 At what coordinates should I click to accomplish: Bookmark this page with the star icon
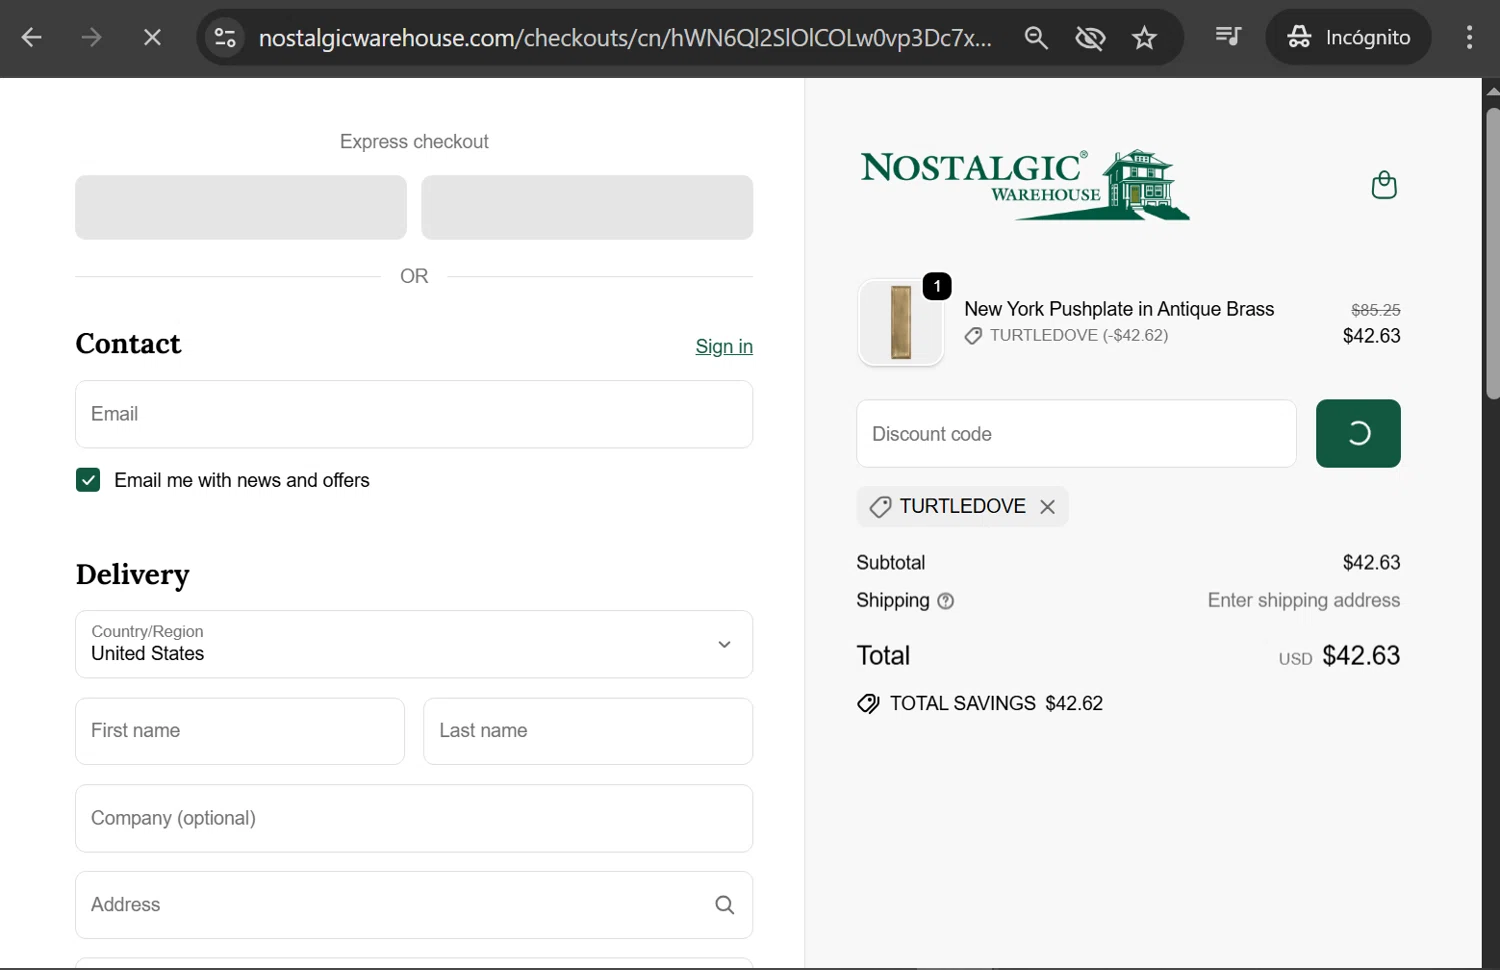pyautogui.click(x=1144, y=38)
